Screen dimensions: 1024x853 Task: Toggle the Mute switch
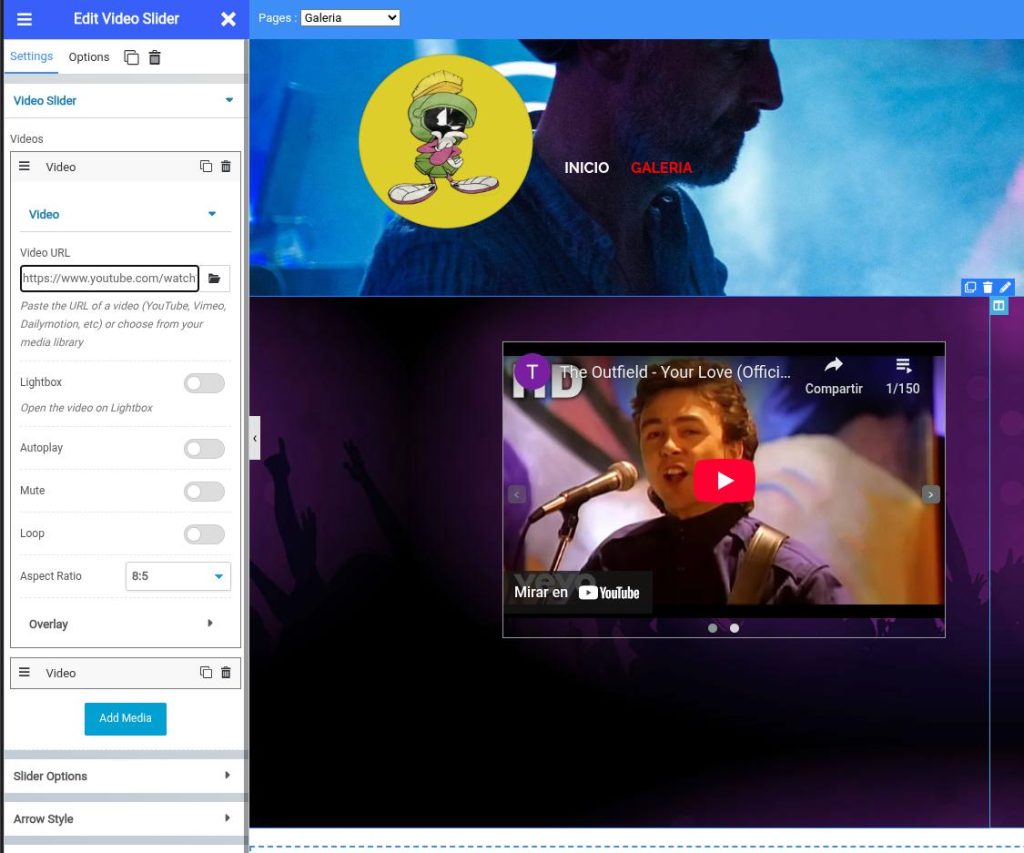[204, 491]
